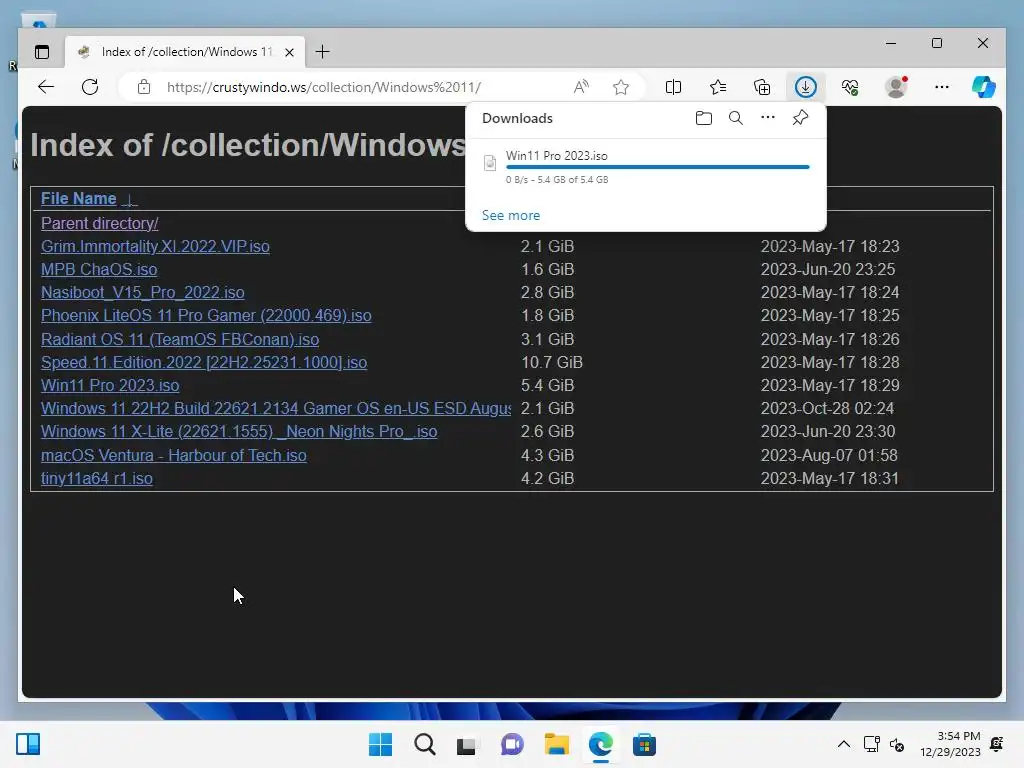Click Microsoft Edge taskbar icon
Viewport: 1024px width, 768px height.
[600, 744]
